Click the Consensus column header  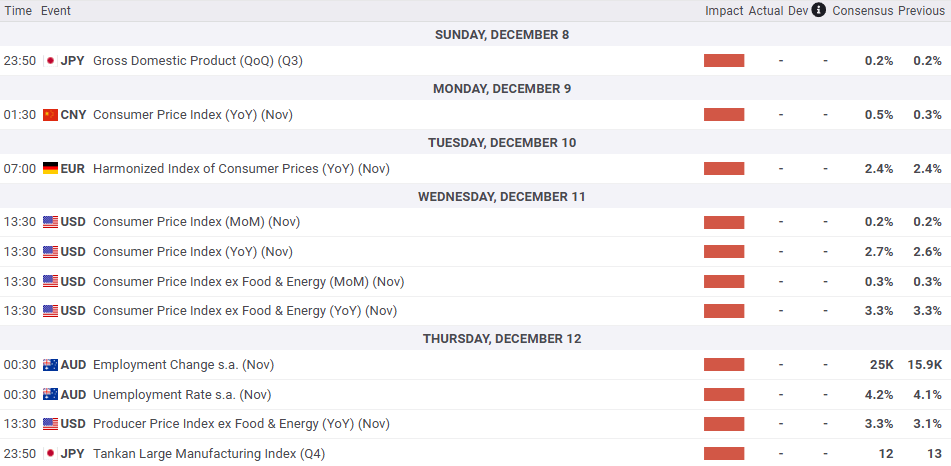pos(862,11)
